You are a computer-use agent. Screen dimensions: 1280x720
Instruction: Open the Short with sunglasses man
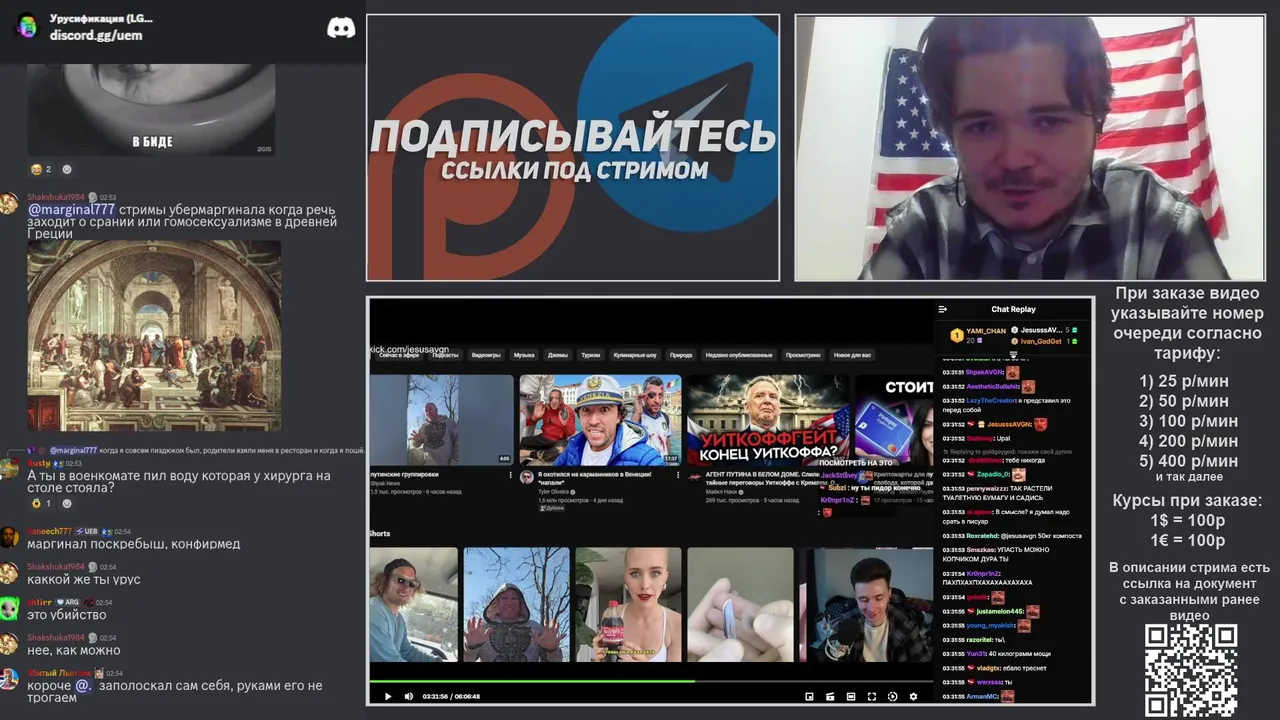413,604
